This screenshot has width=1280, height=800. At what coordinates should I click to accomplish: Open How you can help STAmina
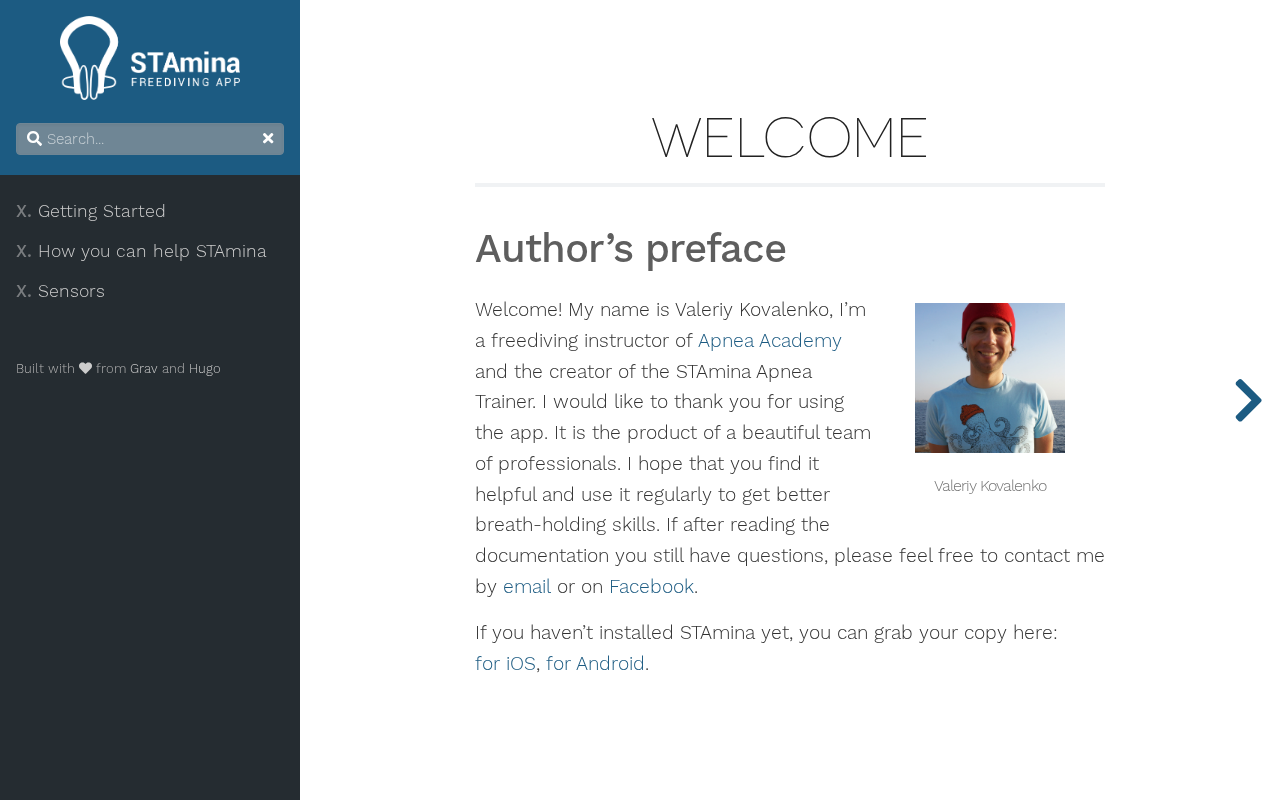click(152, 251)
